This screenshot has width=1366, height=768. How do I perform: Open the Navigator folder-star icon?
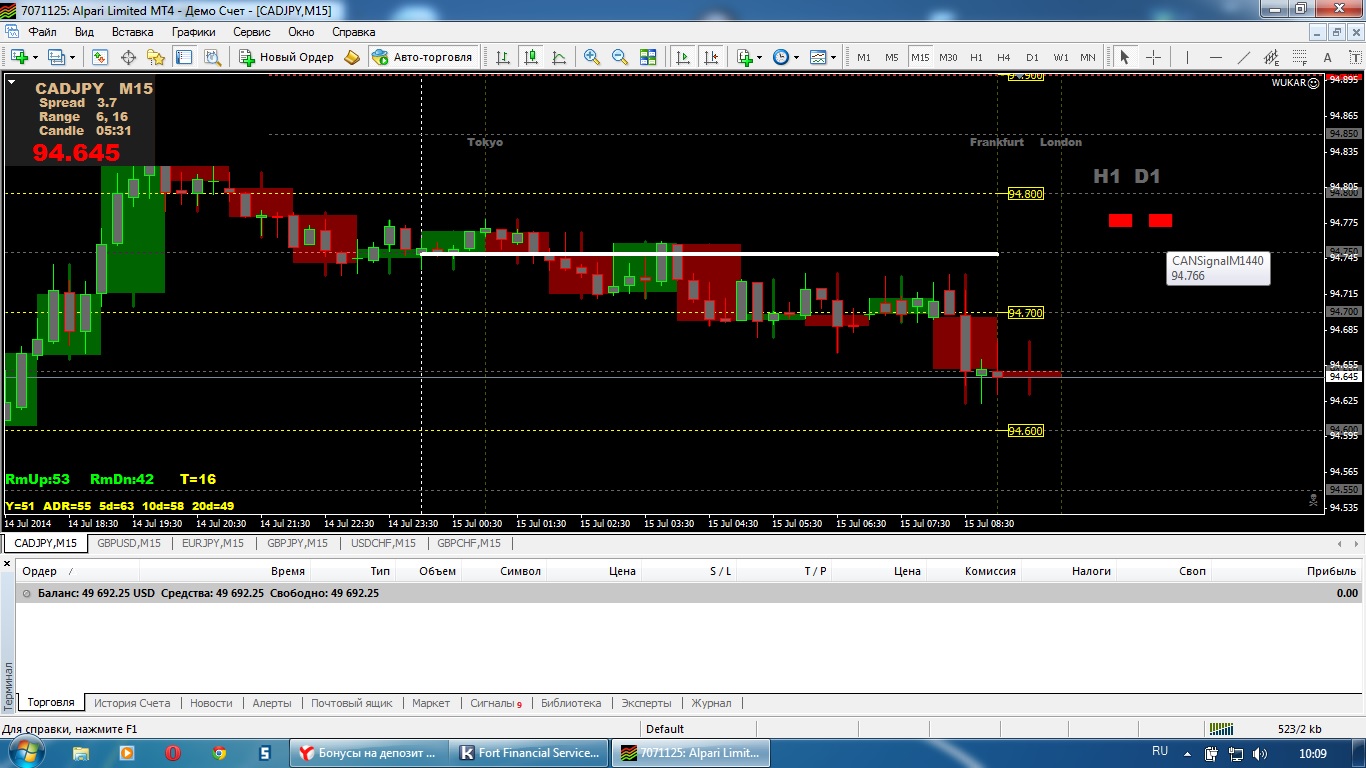pyautogui.click(x=155, y=57)
